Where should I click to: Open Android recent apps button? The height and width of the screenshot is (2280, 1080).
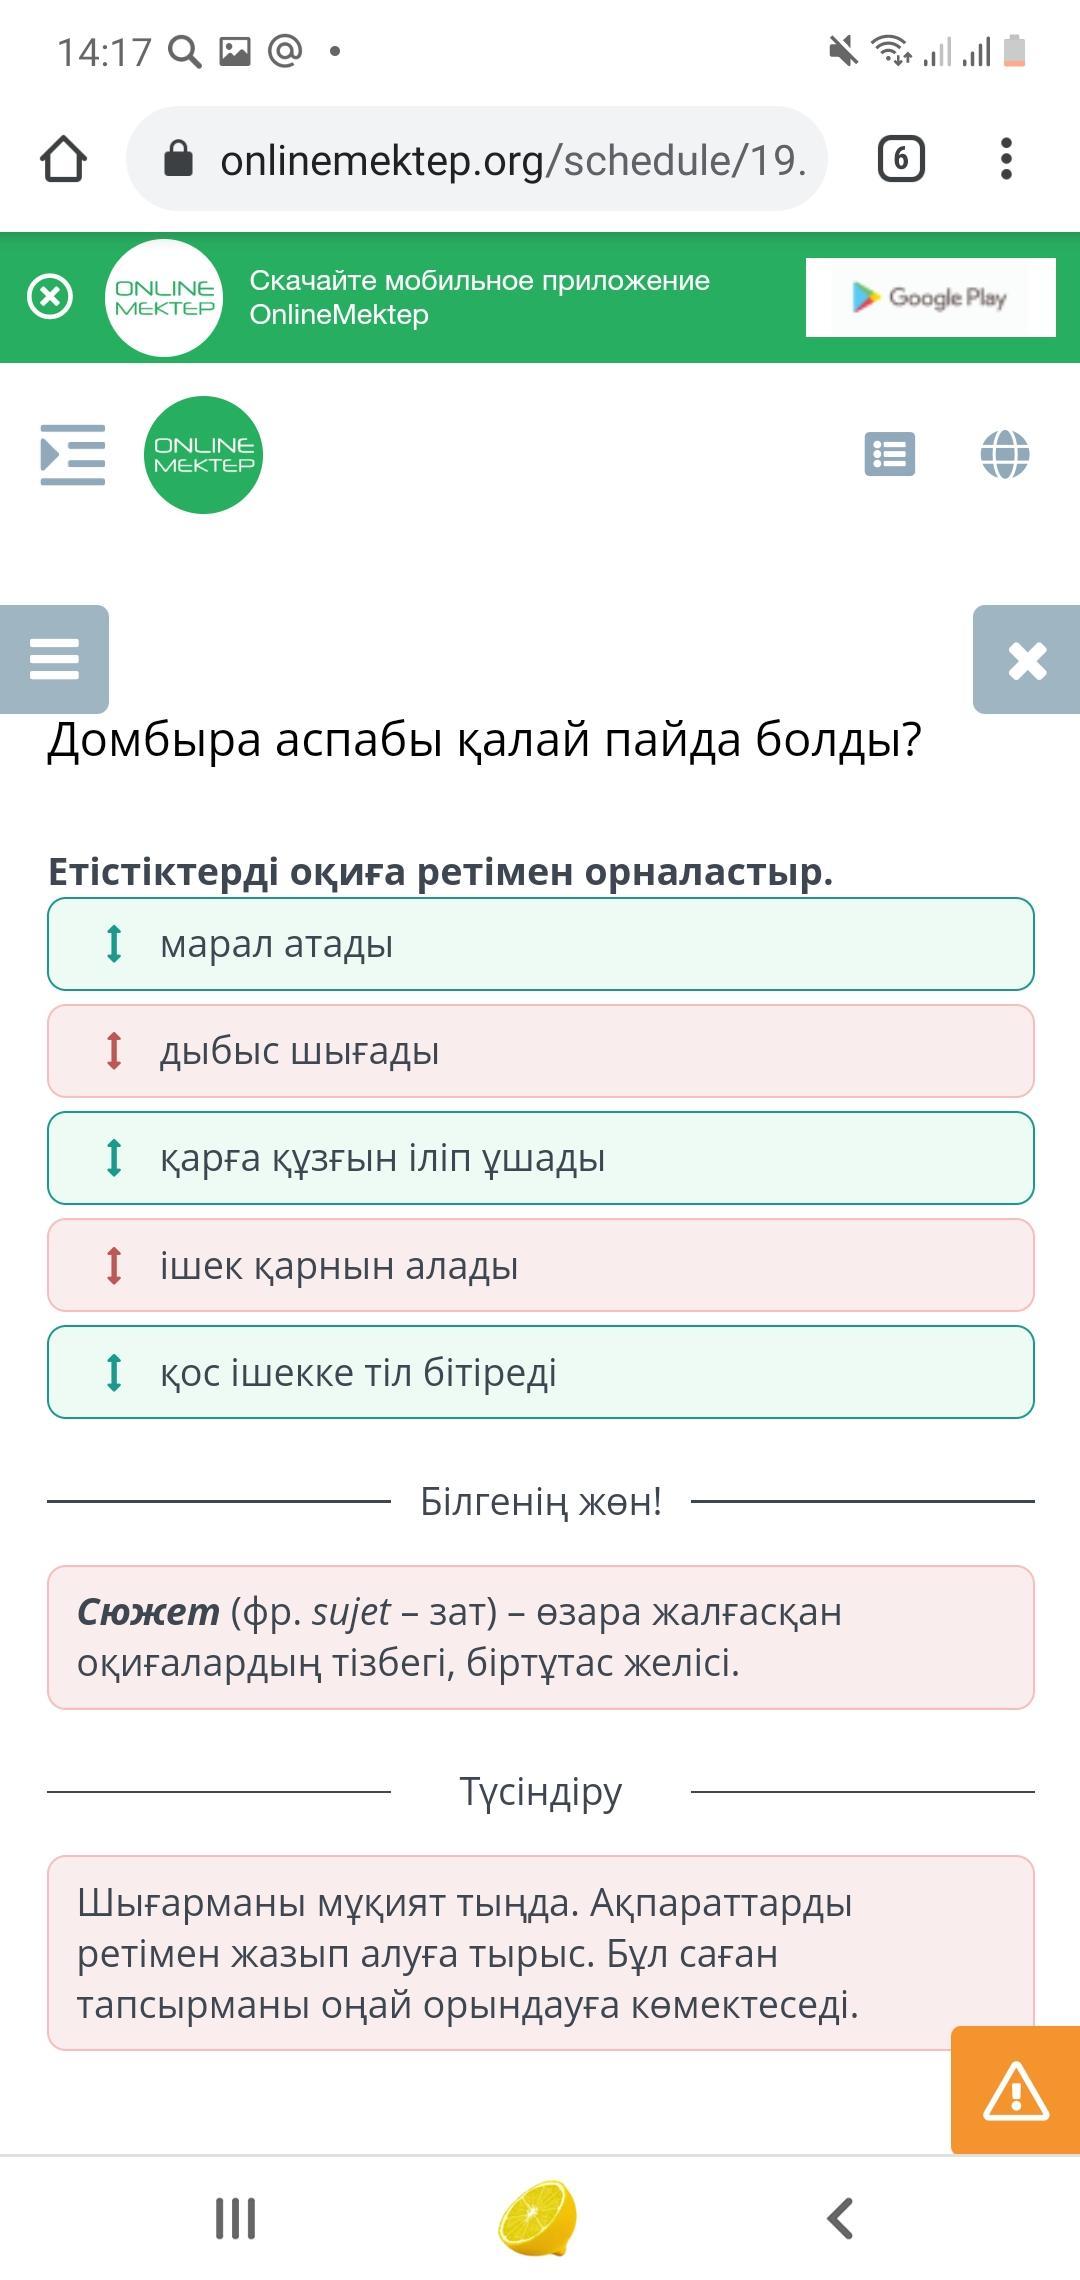[x=236, y=2218]
